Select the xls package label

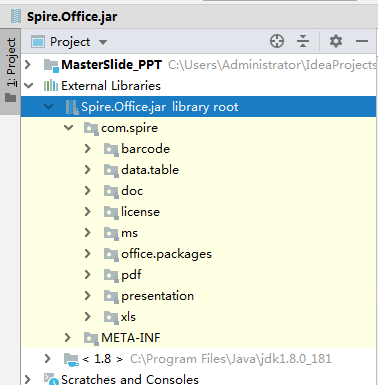tap(128, 317)
